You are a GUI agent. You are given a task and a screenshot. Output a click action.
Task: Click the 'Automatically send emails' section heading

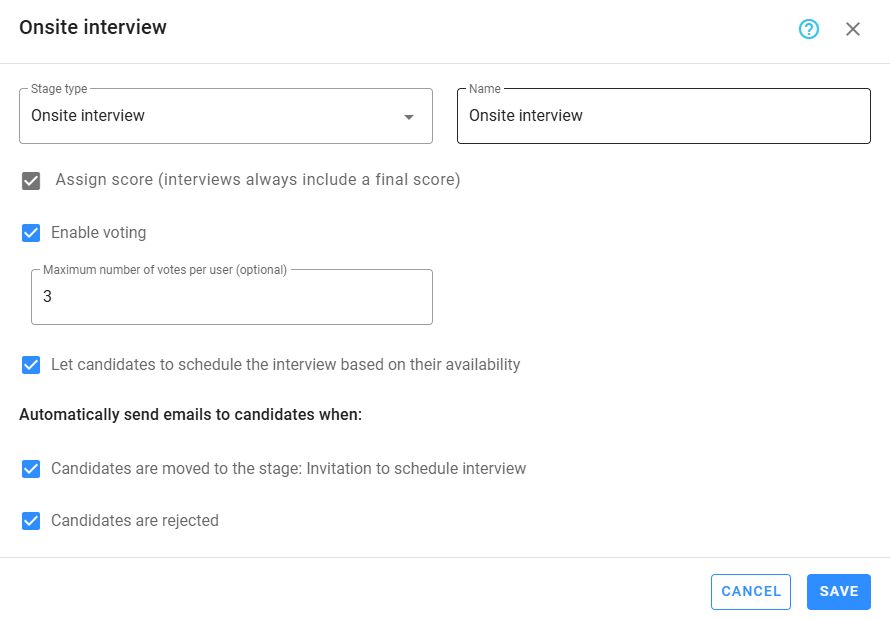(x=190, y=415)
